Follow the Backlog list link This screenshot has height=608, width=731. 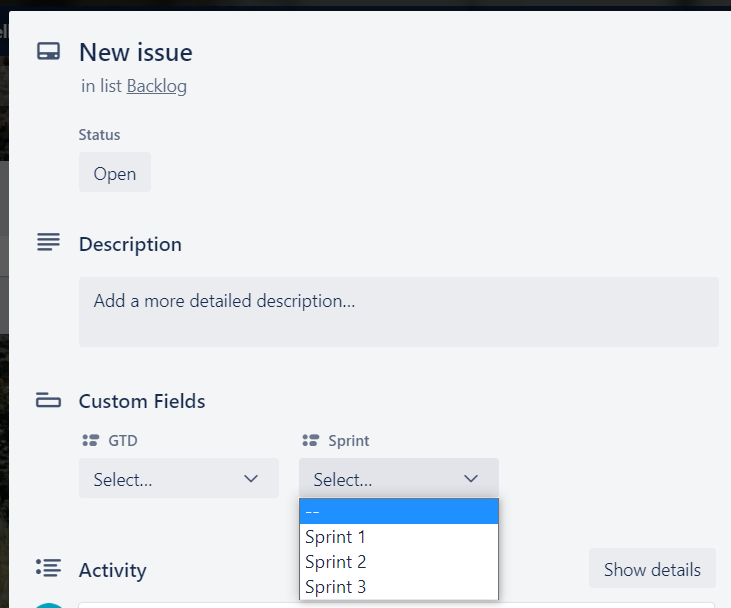(157, 86)
